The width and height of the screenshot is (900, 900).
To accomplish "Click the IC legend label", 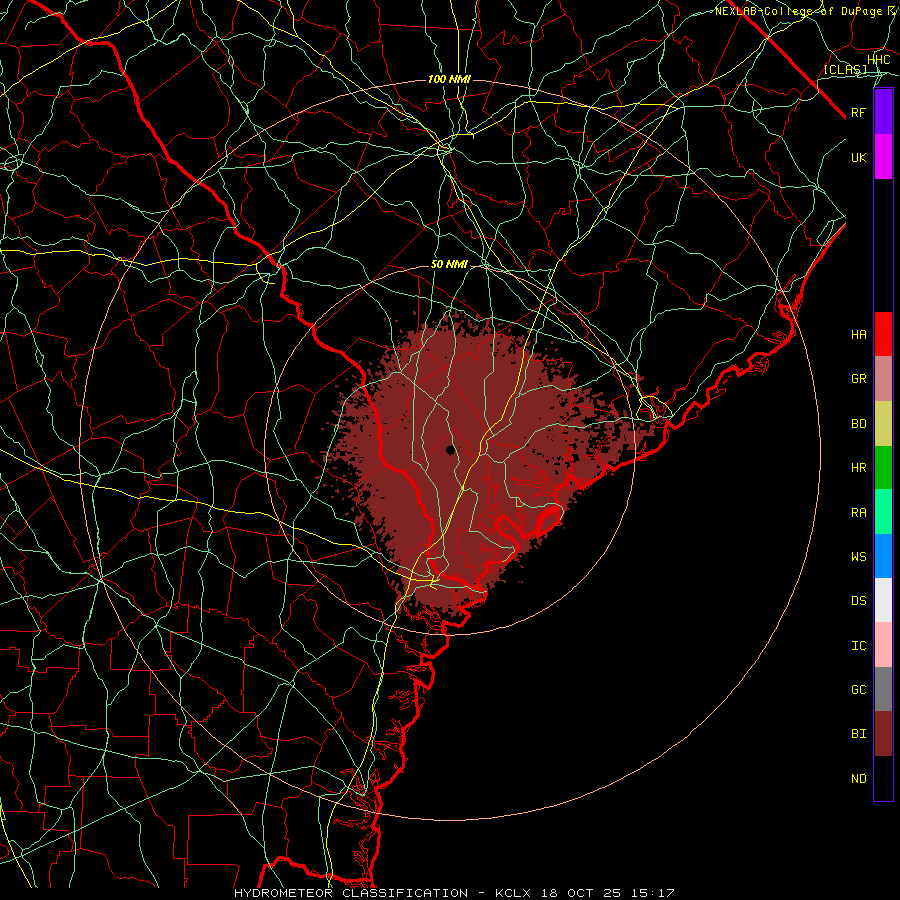I will (x=858, y=646).
